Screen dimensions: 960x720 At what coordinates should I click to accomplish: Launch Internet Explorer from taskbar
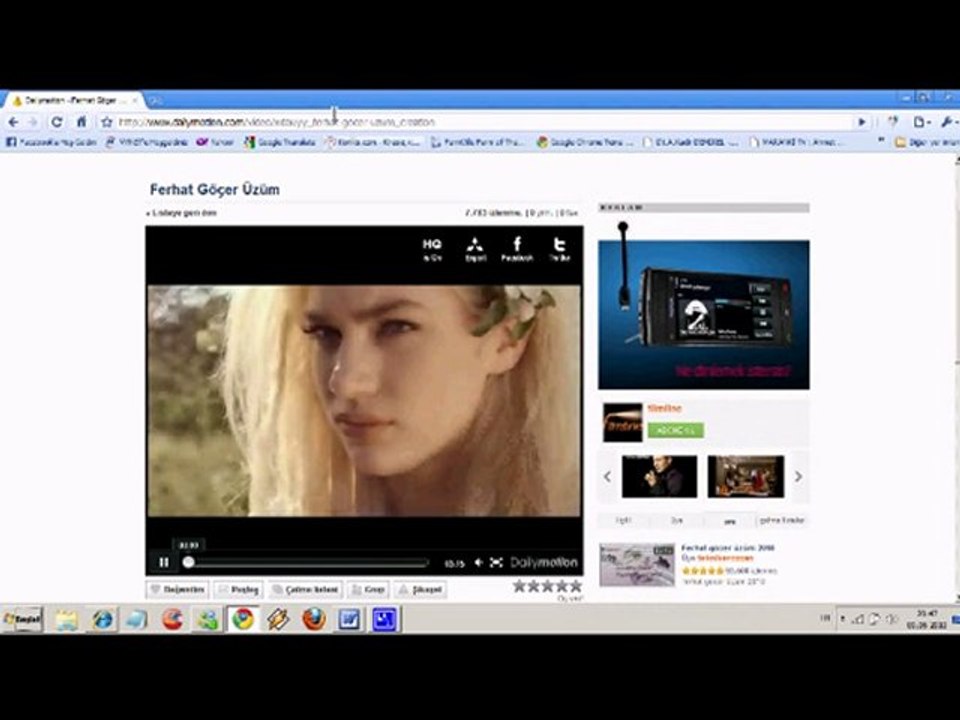[x=102, y=620]
